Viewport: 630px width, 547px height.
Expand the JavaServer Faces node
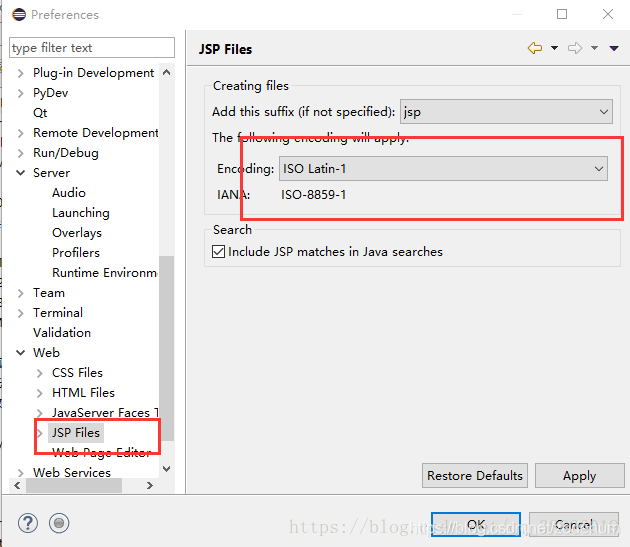39,413
